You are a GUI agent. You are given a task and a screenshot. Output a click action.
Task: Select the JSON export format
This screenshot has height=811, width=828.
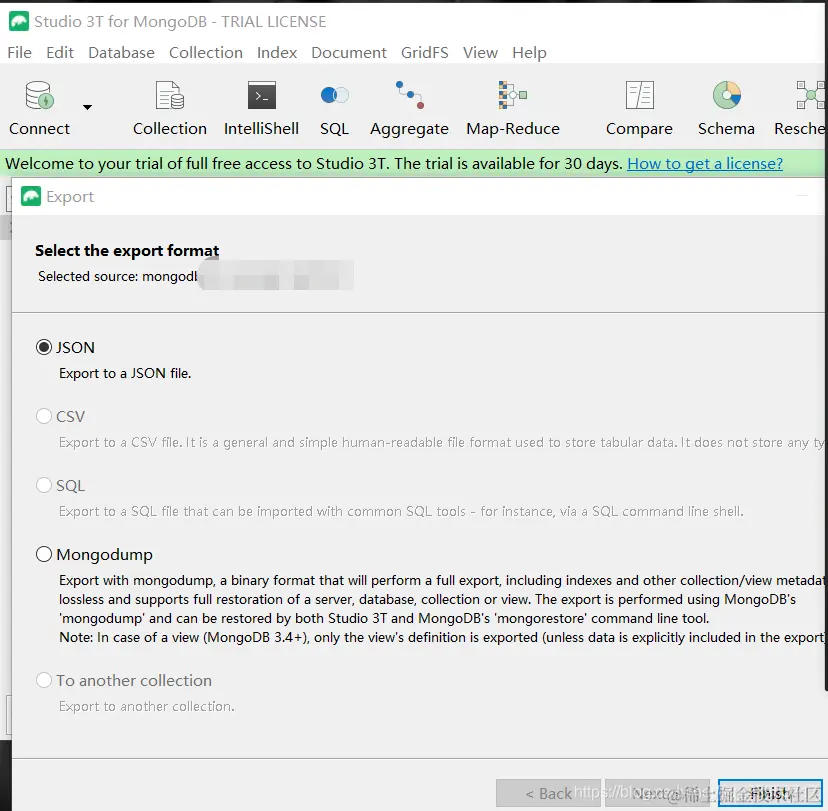[44, 347]
